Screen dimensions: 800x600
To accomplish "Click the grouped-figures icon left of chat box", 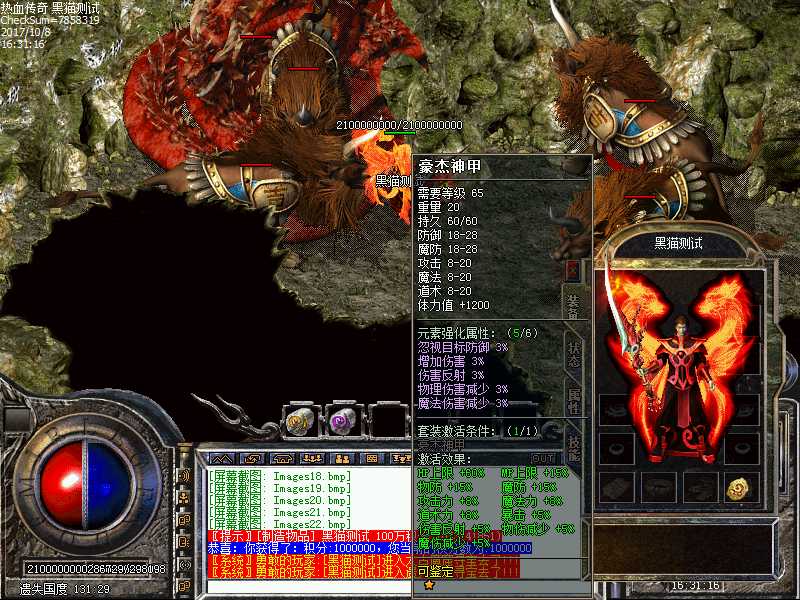I will pos(185,498).
